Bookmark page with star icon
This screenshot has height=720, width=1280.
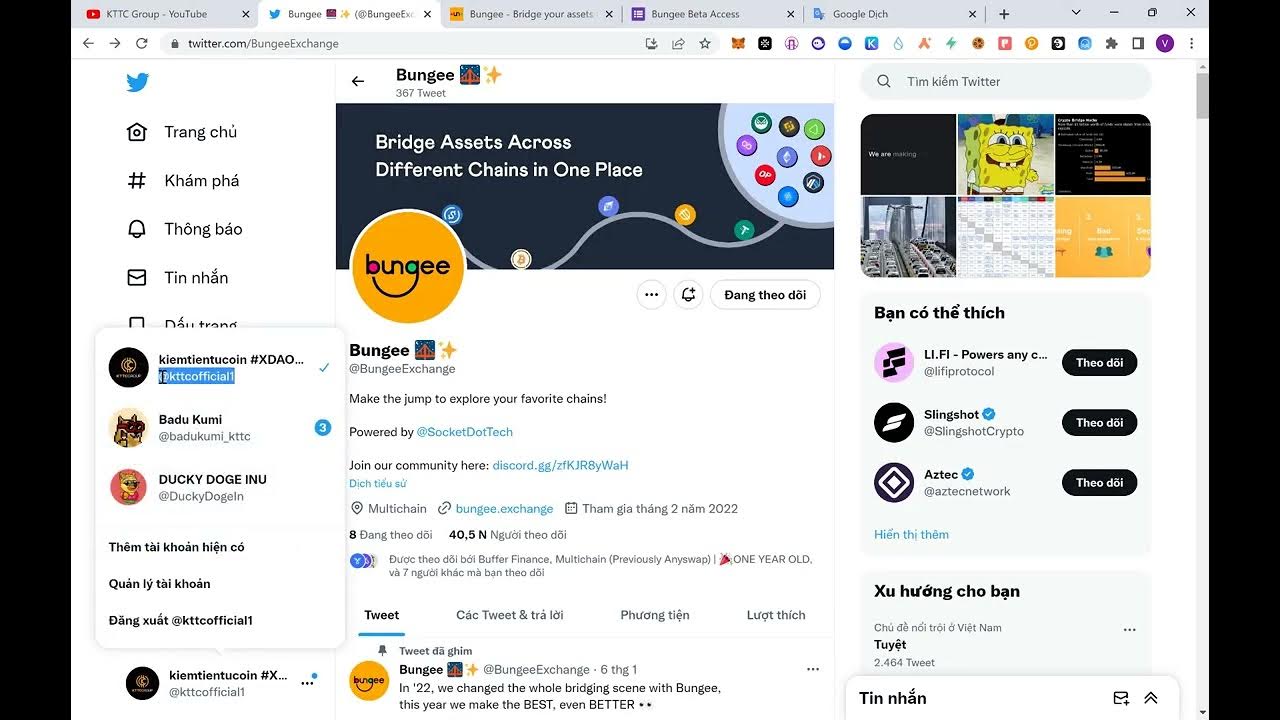[705, 43]
